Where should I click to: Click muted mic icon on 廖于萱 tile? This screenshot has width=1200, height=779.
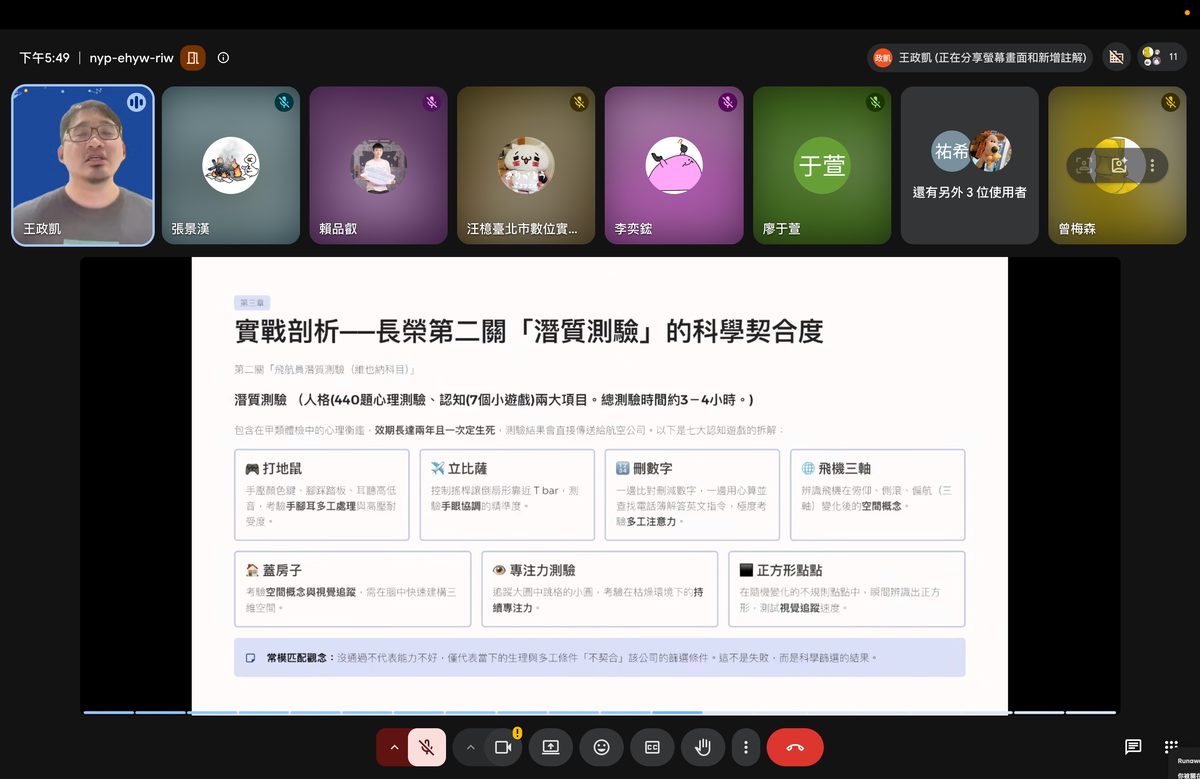tap(875, 102)
